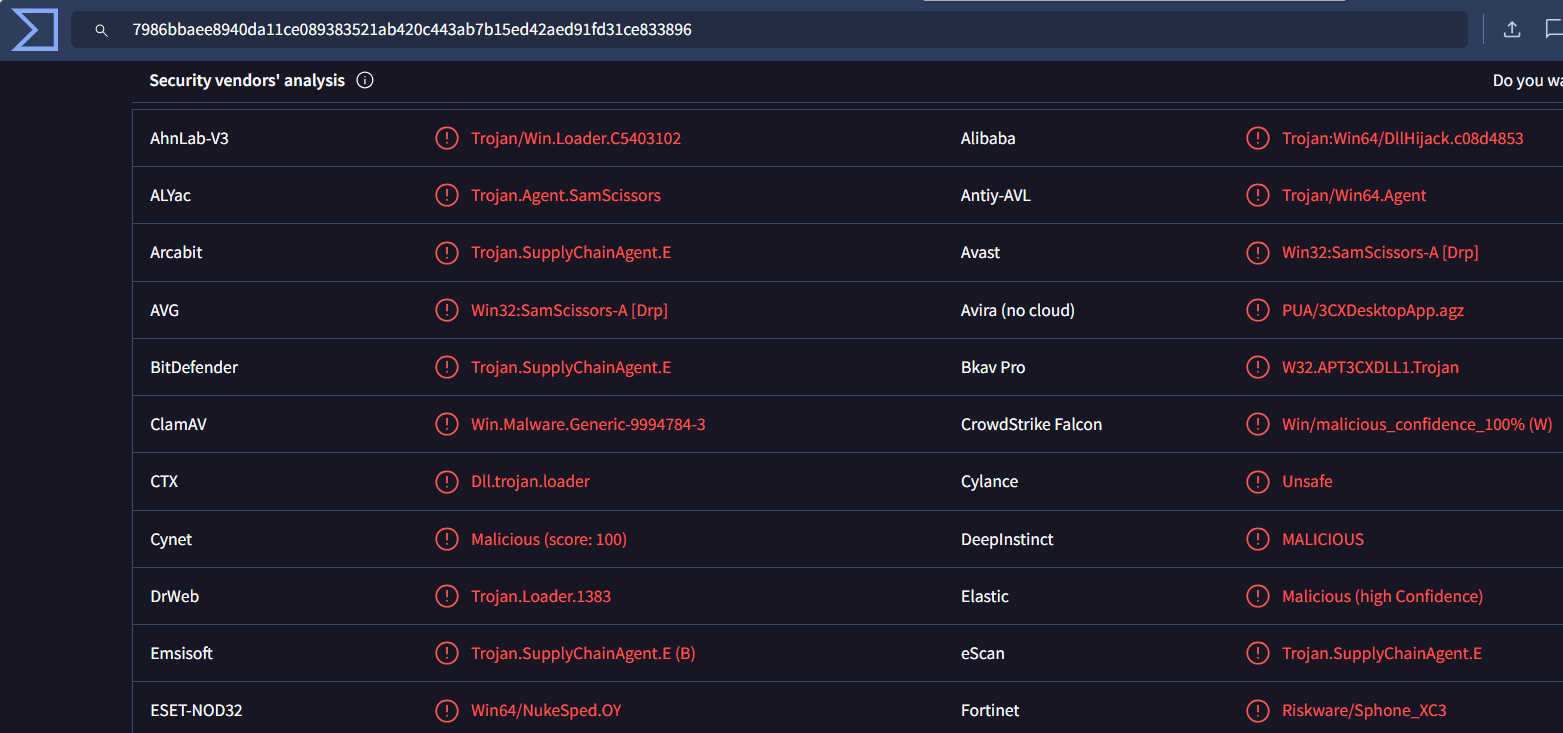Select the Emsisoft exclamation alert icon

(x=447, y=653)
